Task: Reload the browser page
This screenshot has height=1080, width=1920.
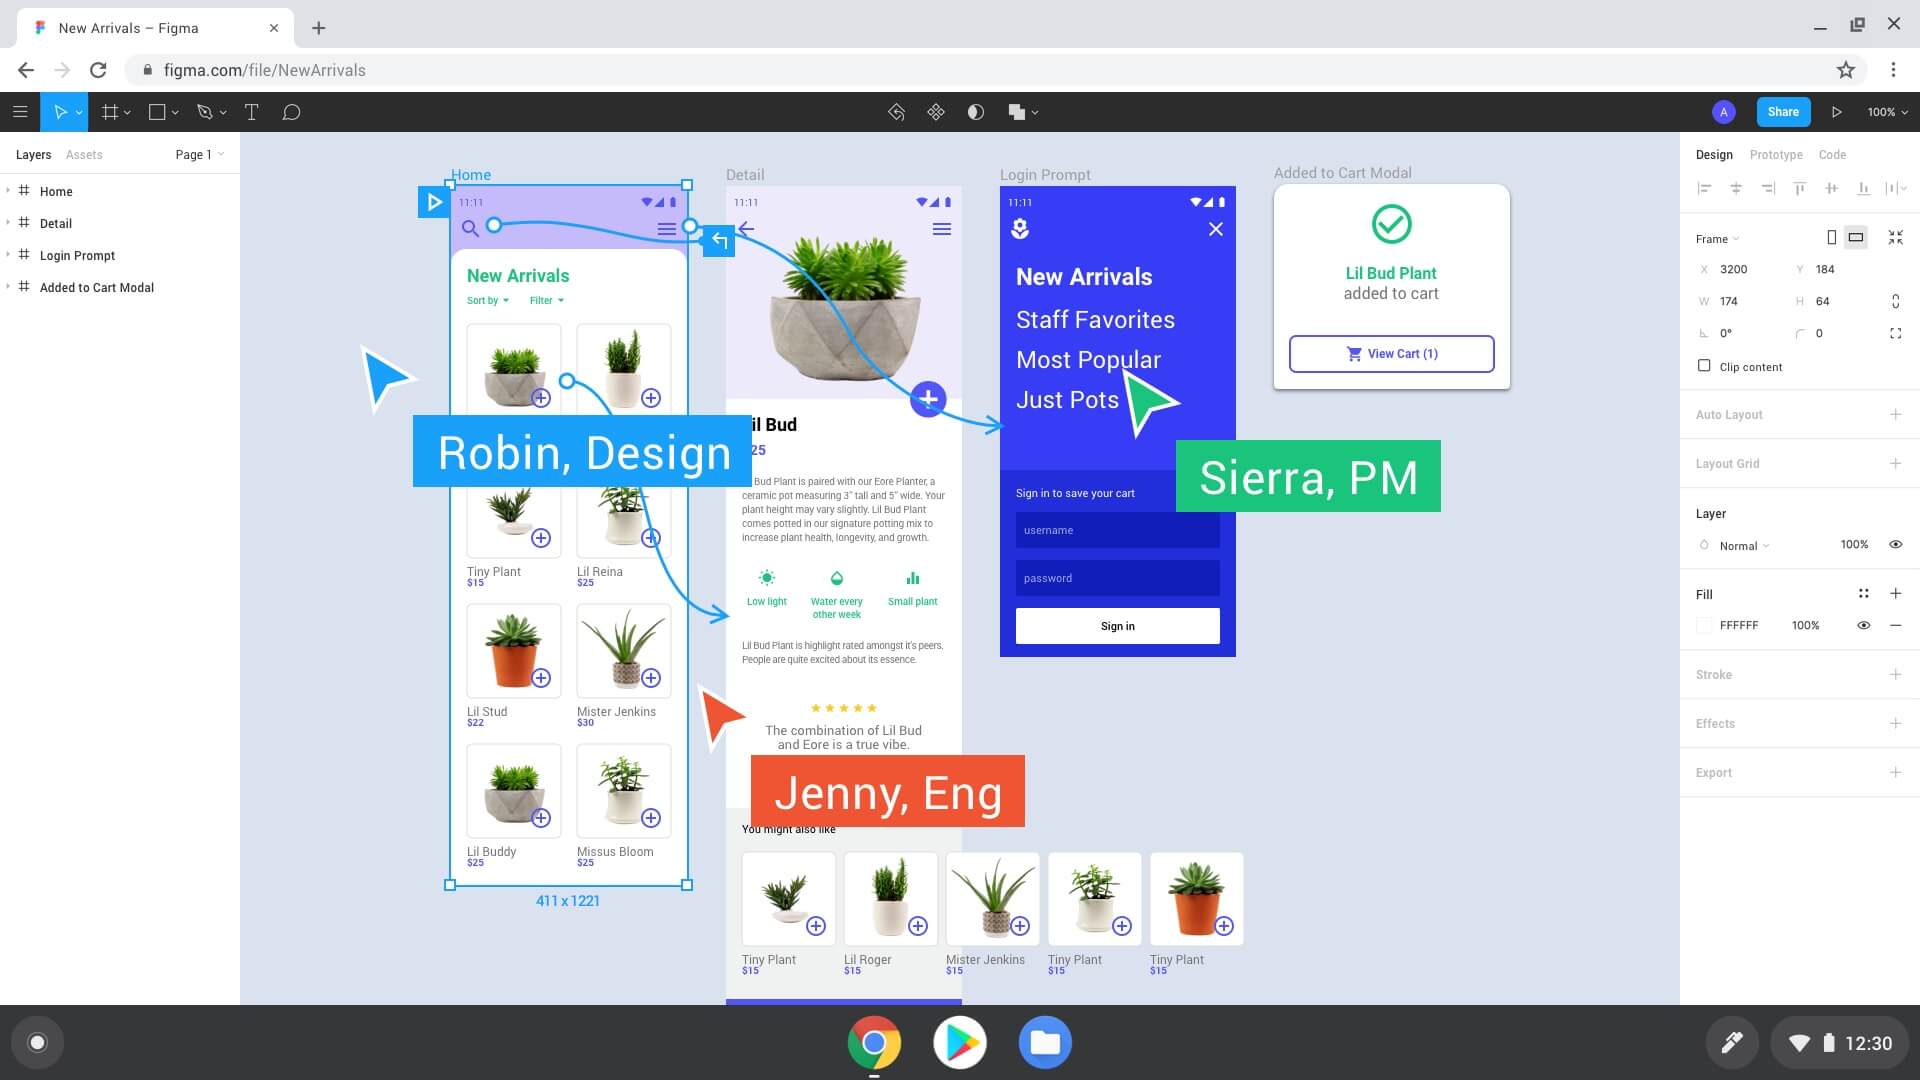Action: [x=98, y=70]
